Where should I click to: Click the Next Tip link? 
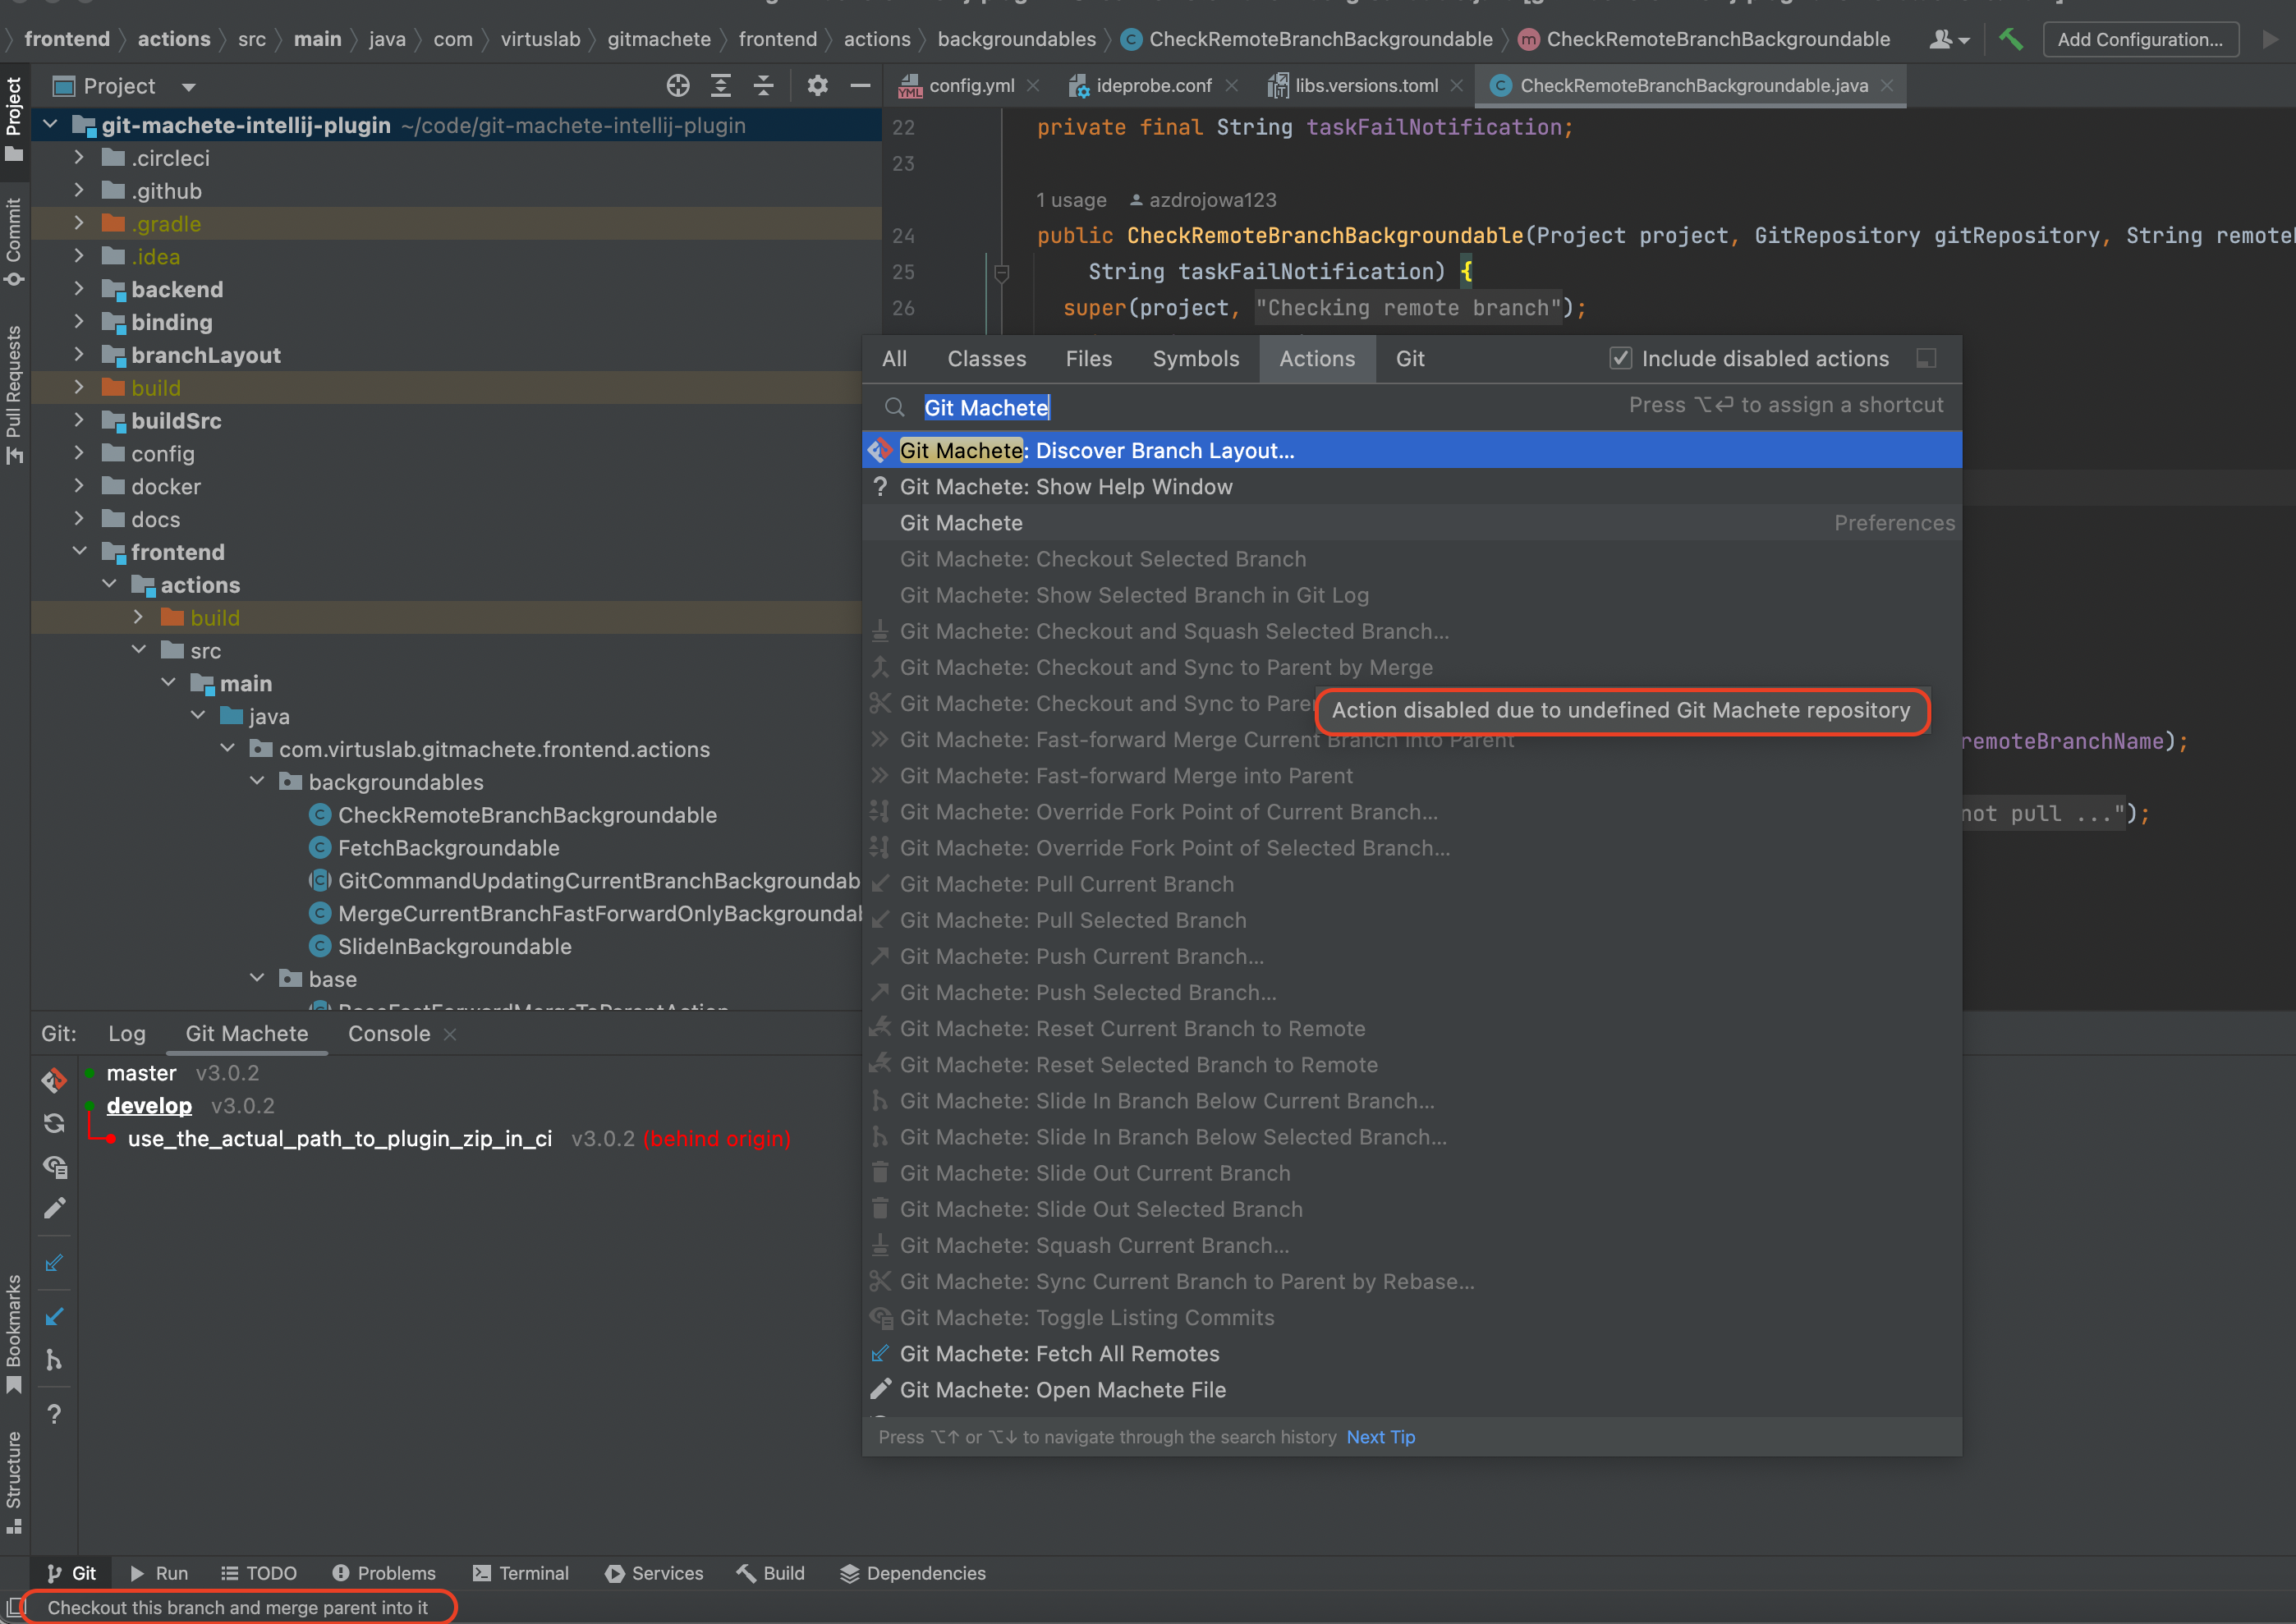[1380, 1437]
